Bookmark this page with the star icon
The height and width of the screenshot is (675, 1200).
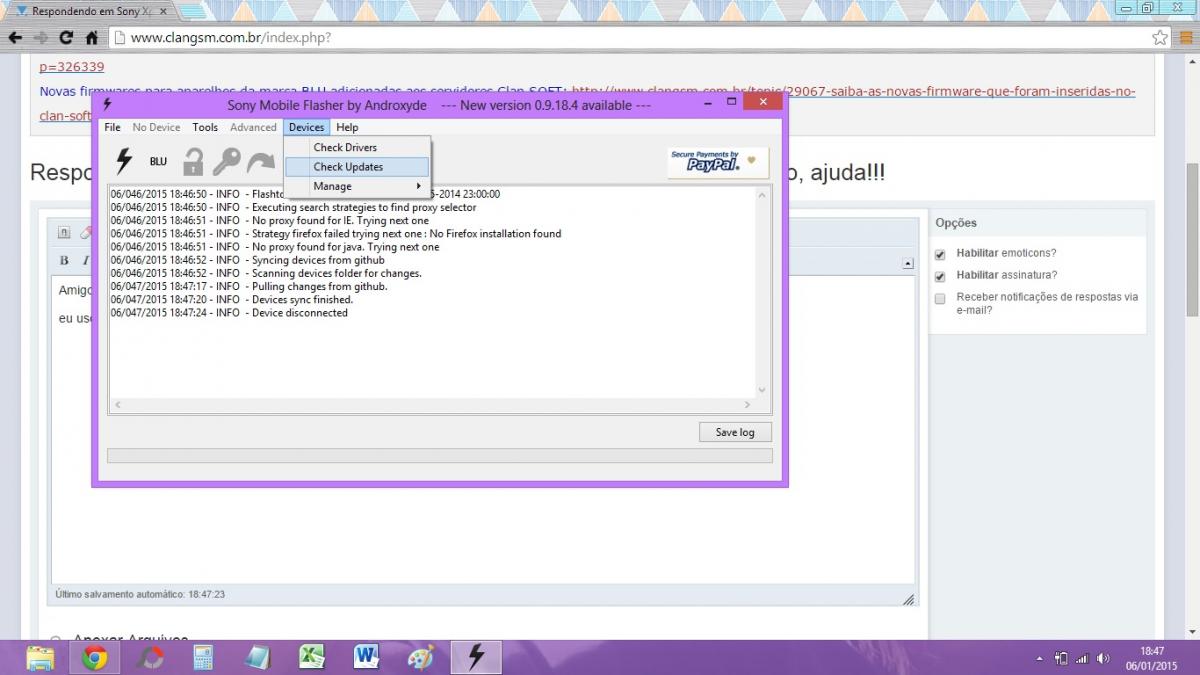click(1159, 38)
